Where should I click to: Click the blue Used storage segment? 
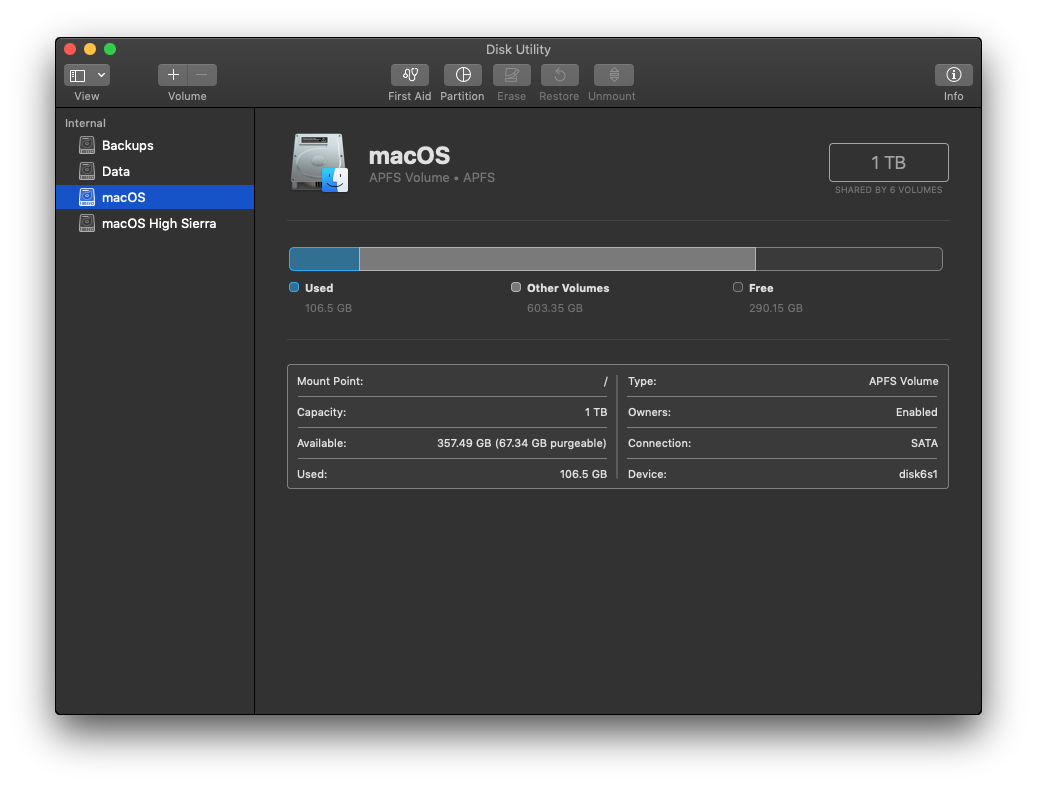pyautogui.click(x=324, y=260)
